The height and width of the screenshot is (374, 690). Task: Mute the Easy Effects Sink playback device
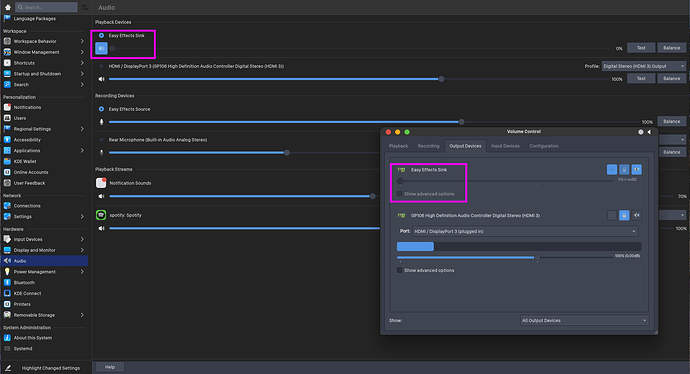tap(101, 48)
